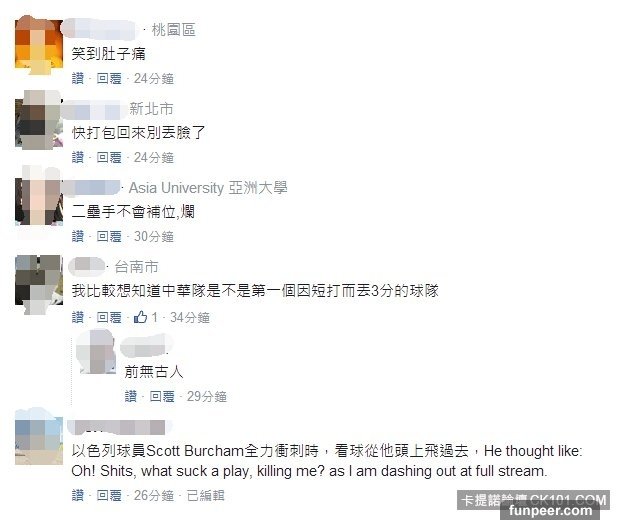Open the Asia University 亞洲大學 link

(x=208, y=188)
